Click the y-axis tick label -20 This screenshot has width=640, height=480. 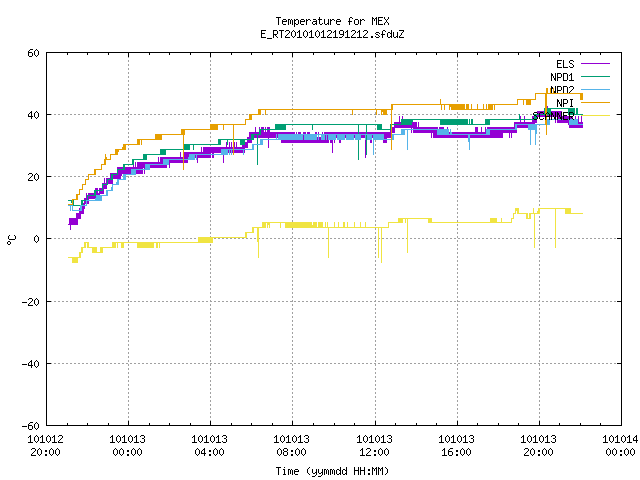[31, 302]
